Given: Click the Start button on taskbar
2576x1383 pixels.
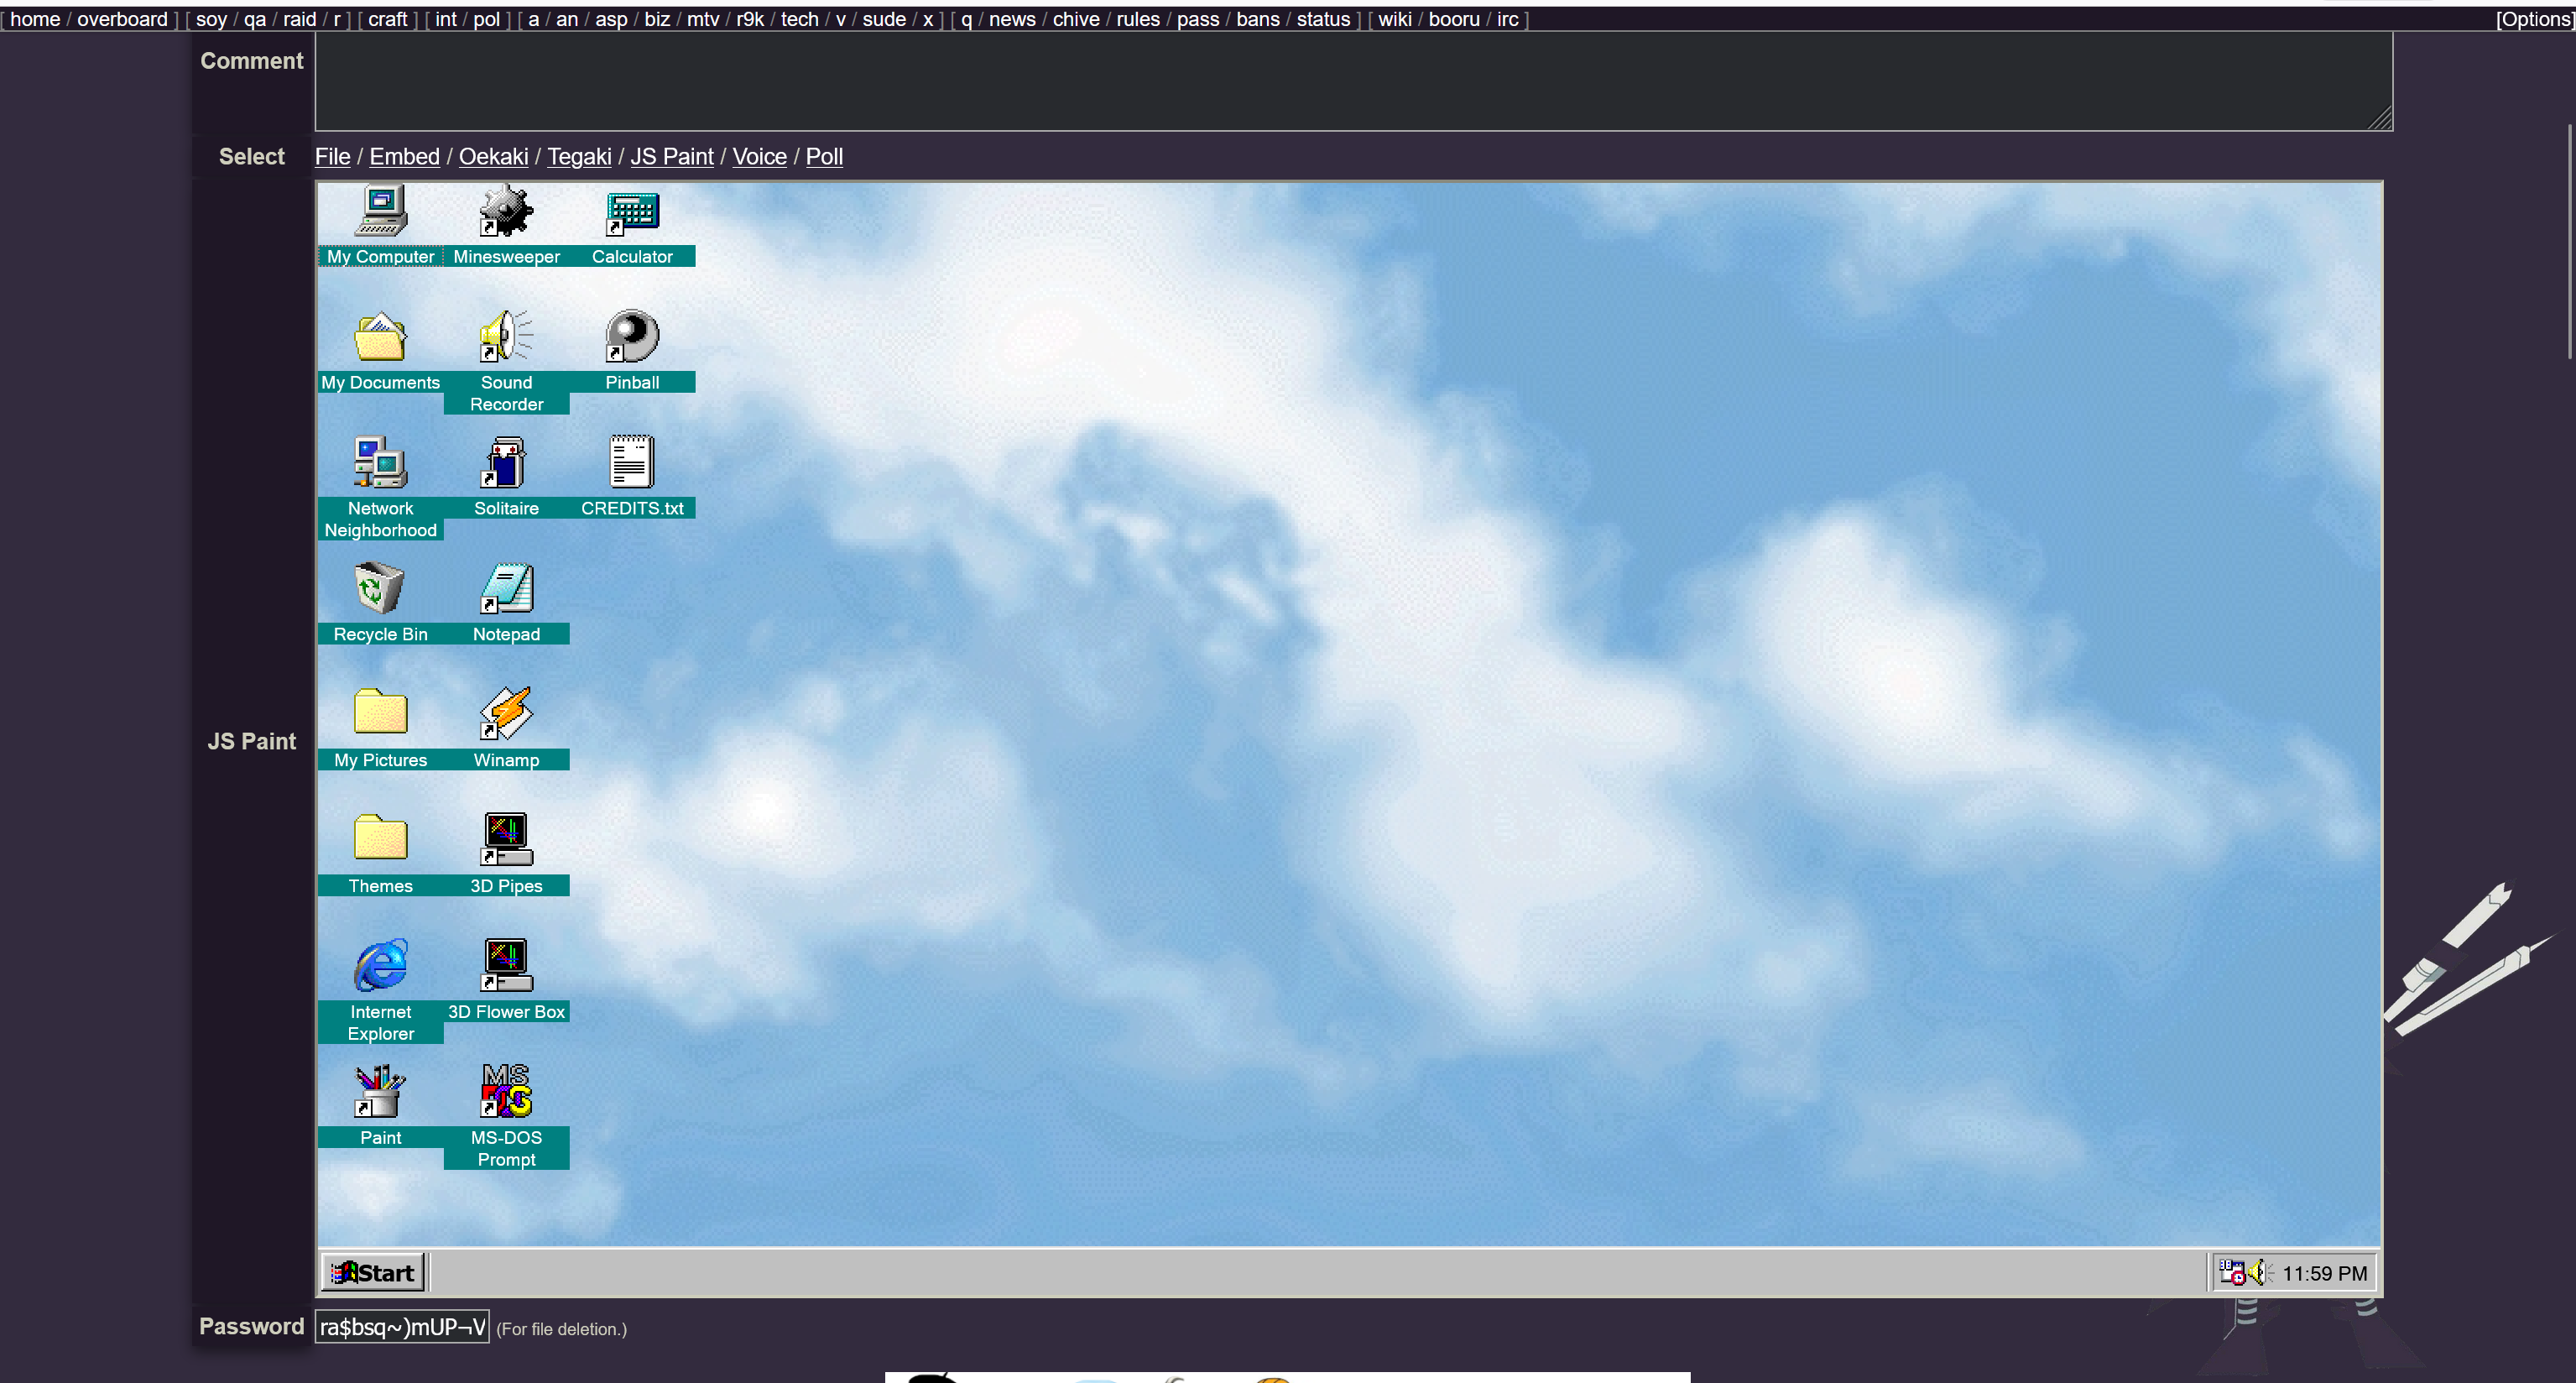Looking at the screenshot, I should point(373,1272).
